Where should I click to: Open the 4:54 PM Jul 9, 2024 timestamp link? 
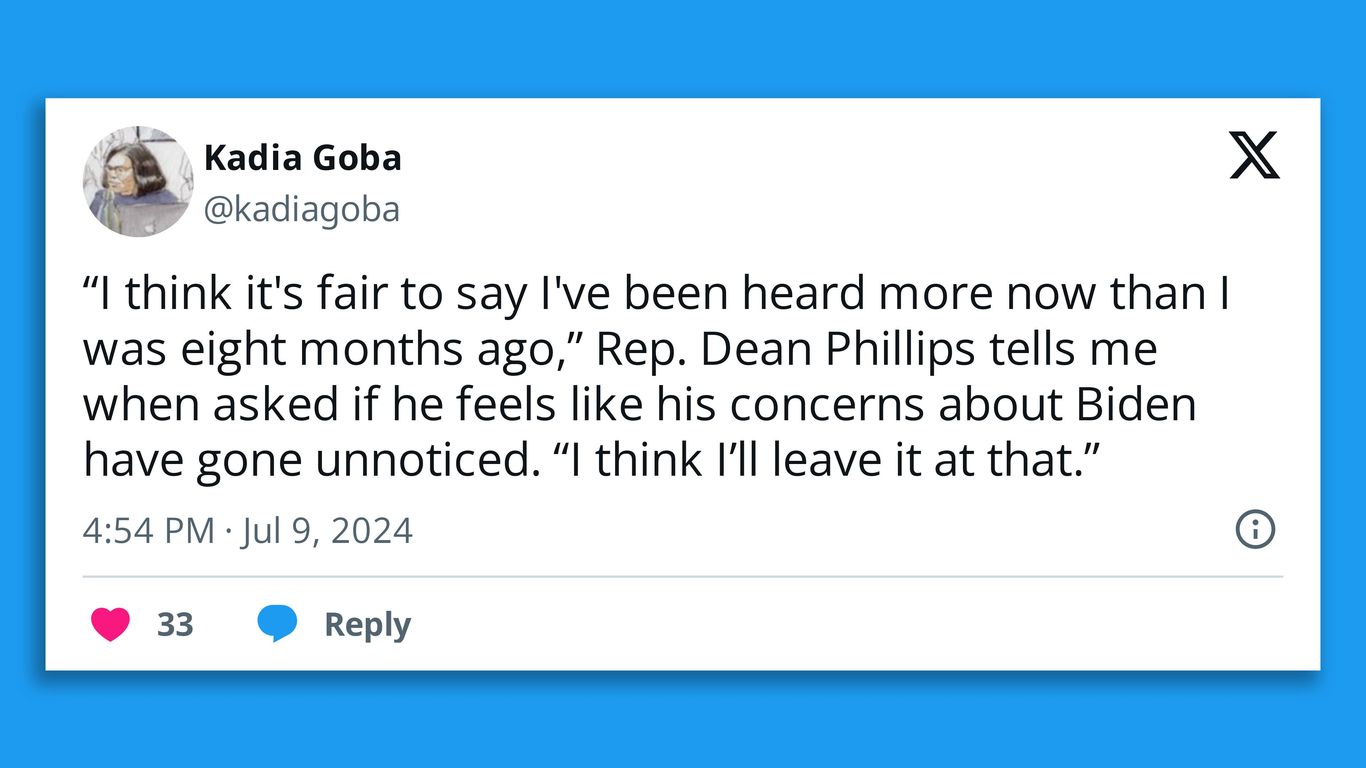coord(247,530)
